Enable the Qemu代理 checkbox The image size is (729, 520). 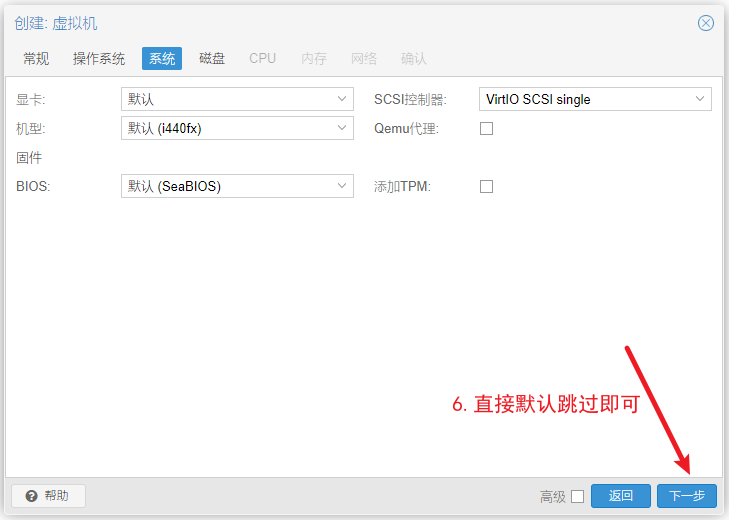(x=487, y=128)
